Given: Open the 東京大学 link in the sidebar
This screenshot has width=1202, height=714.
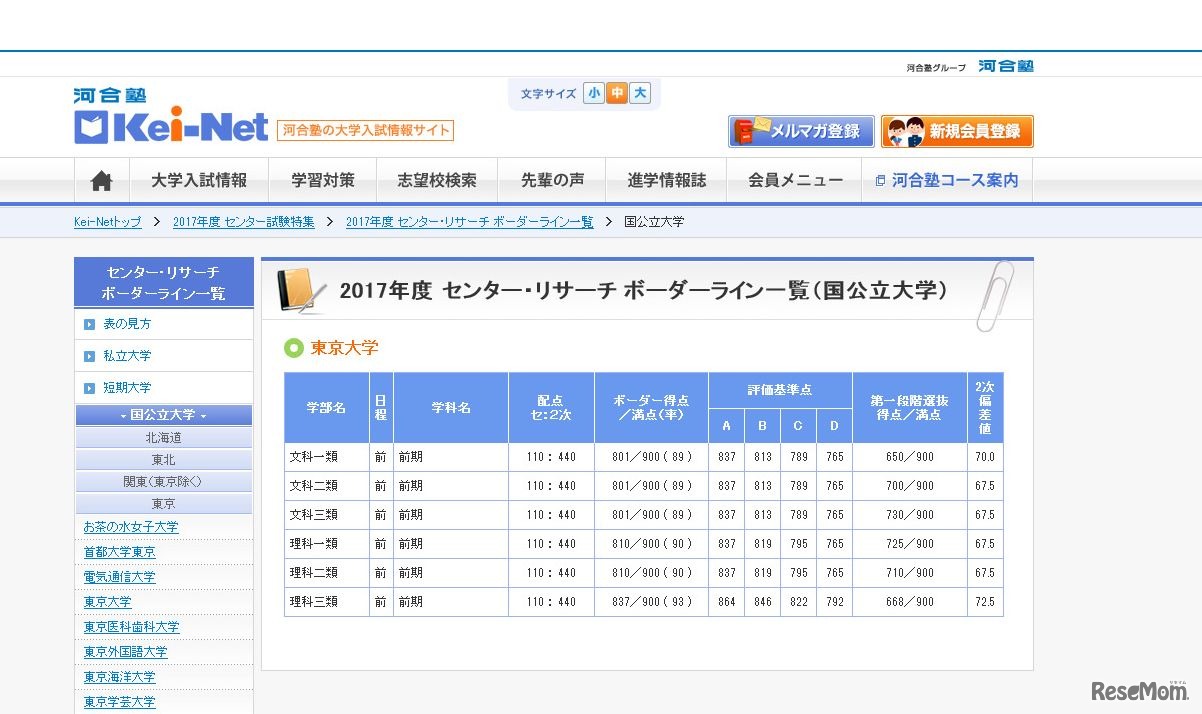Looking at the screenshot, I should point(107,601).
